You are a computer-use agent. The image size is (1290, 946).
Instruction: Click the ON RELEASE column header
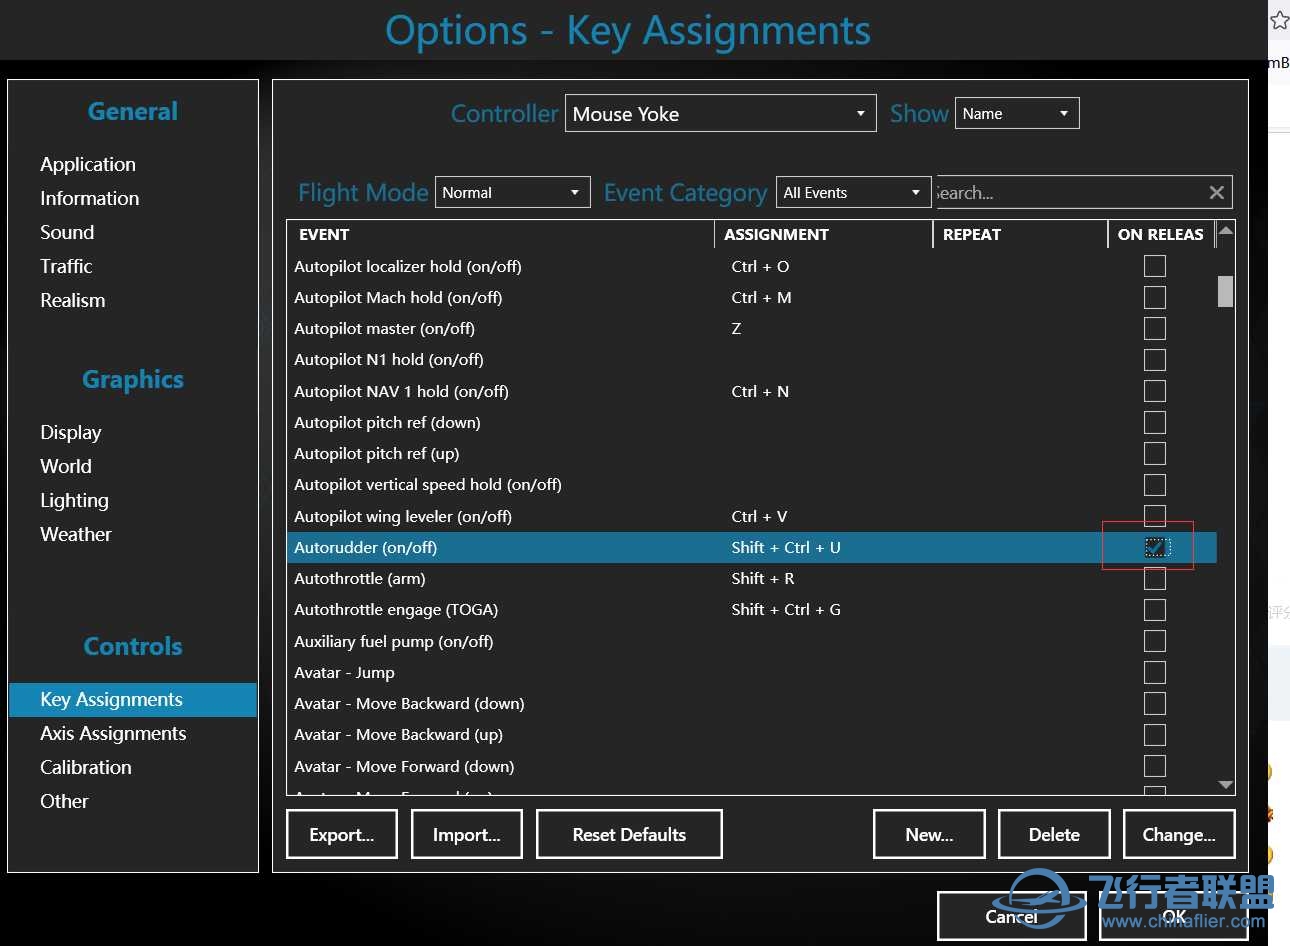click(x=1161, y=234)
